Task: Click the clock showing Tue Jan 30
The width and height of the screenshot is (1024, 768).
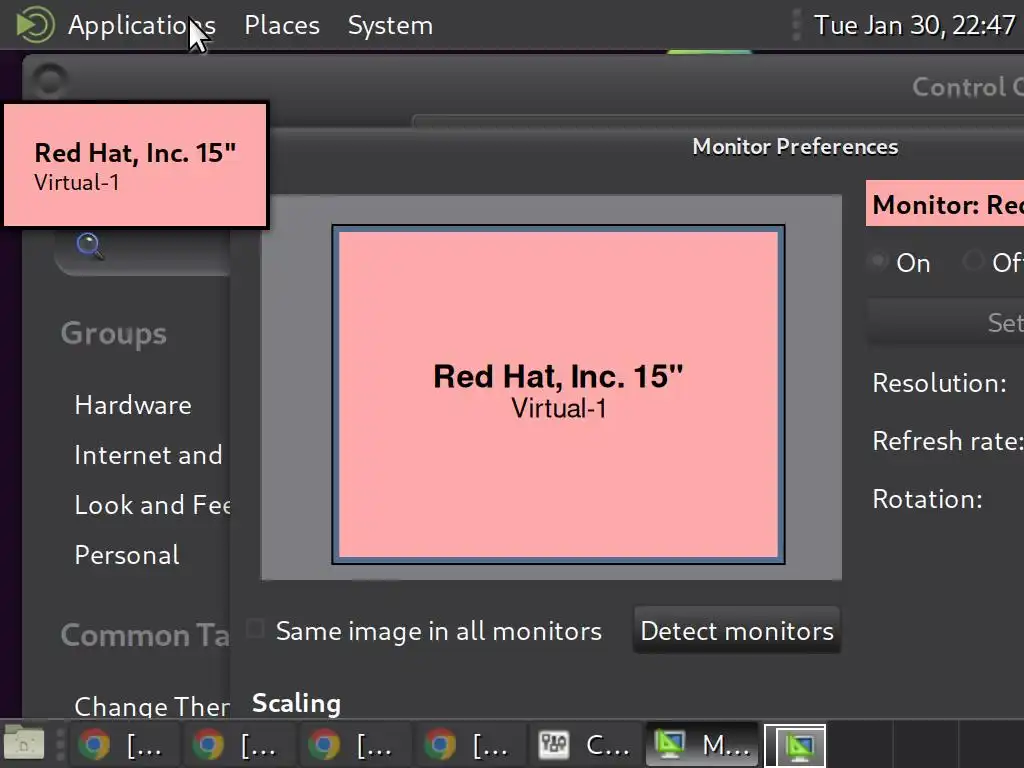Action: coord(914,25)
